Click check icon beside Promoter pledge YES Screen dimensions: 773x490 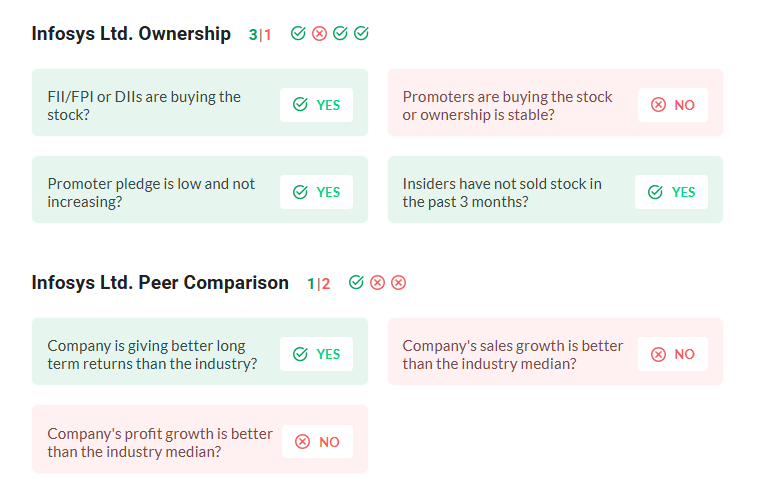tap(300, 192)
